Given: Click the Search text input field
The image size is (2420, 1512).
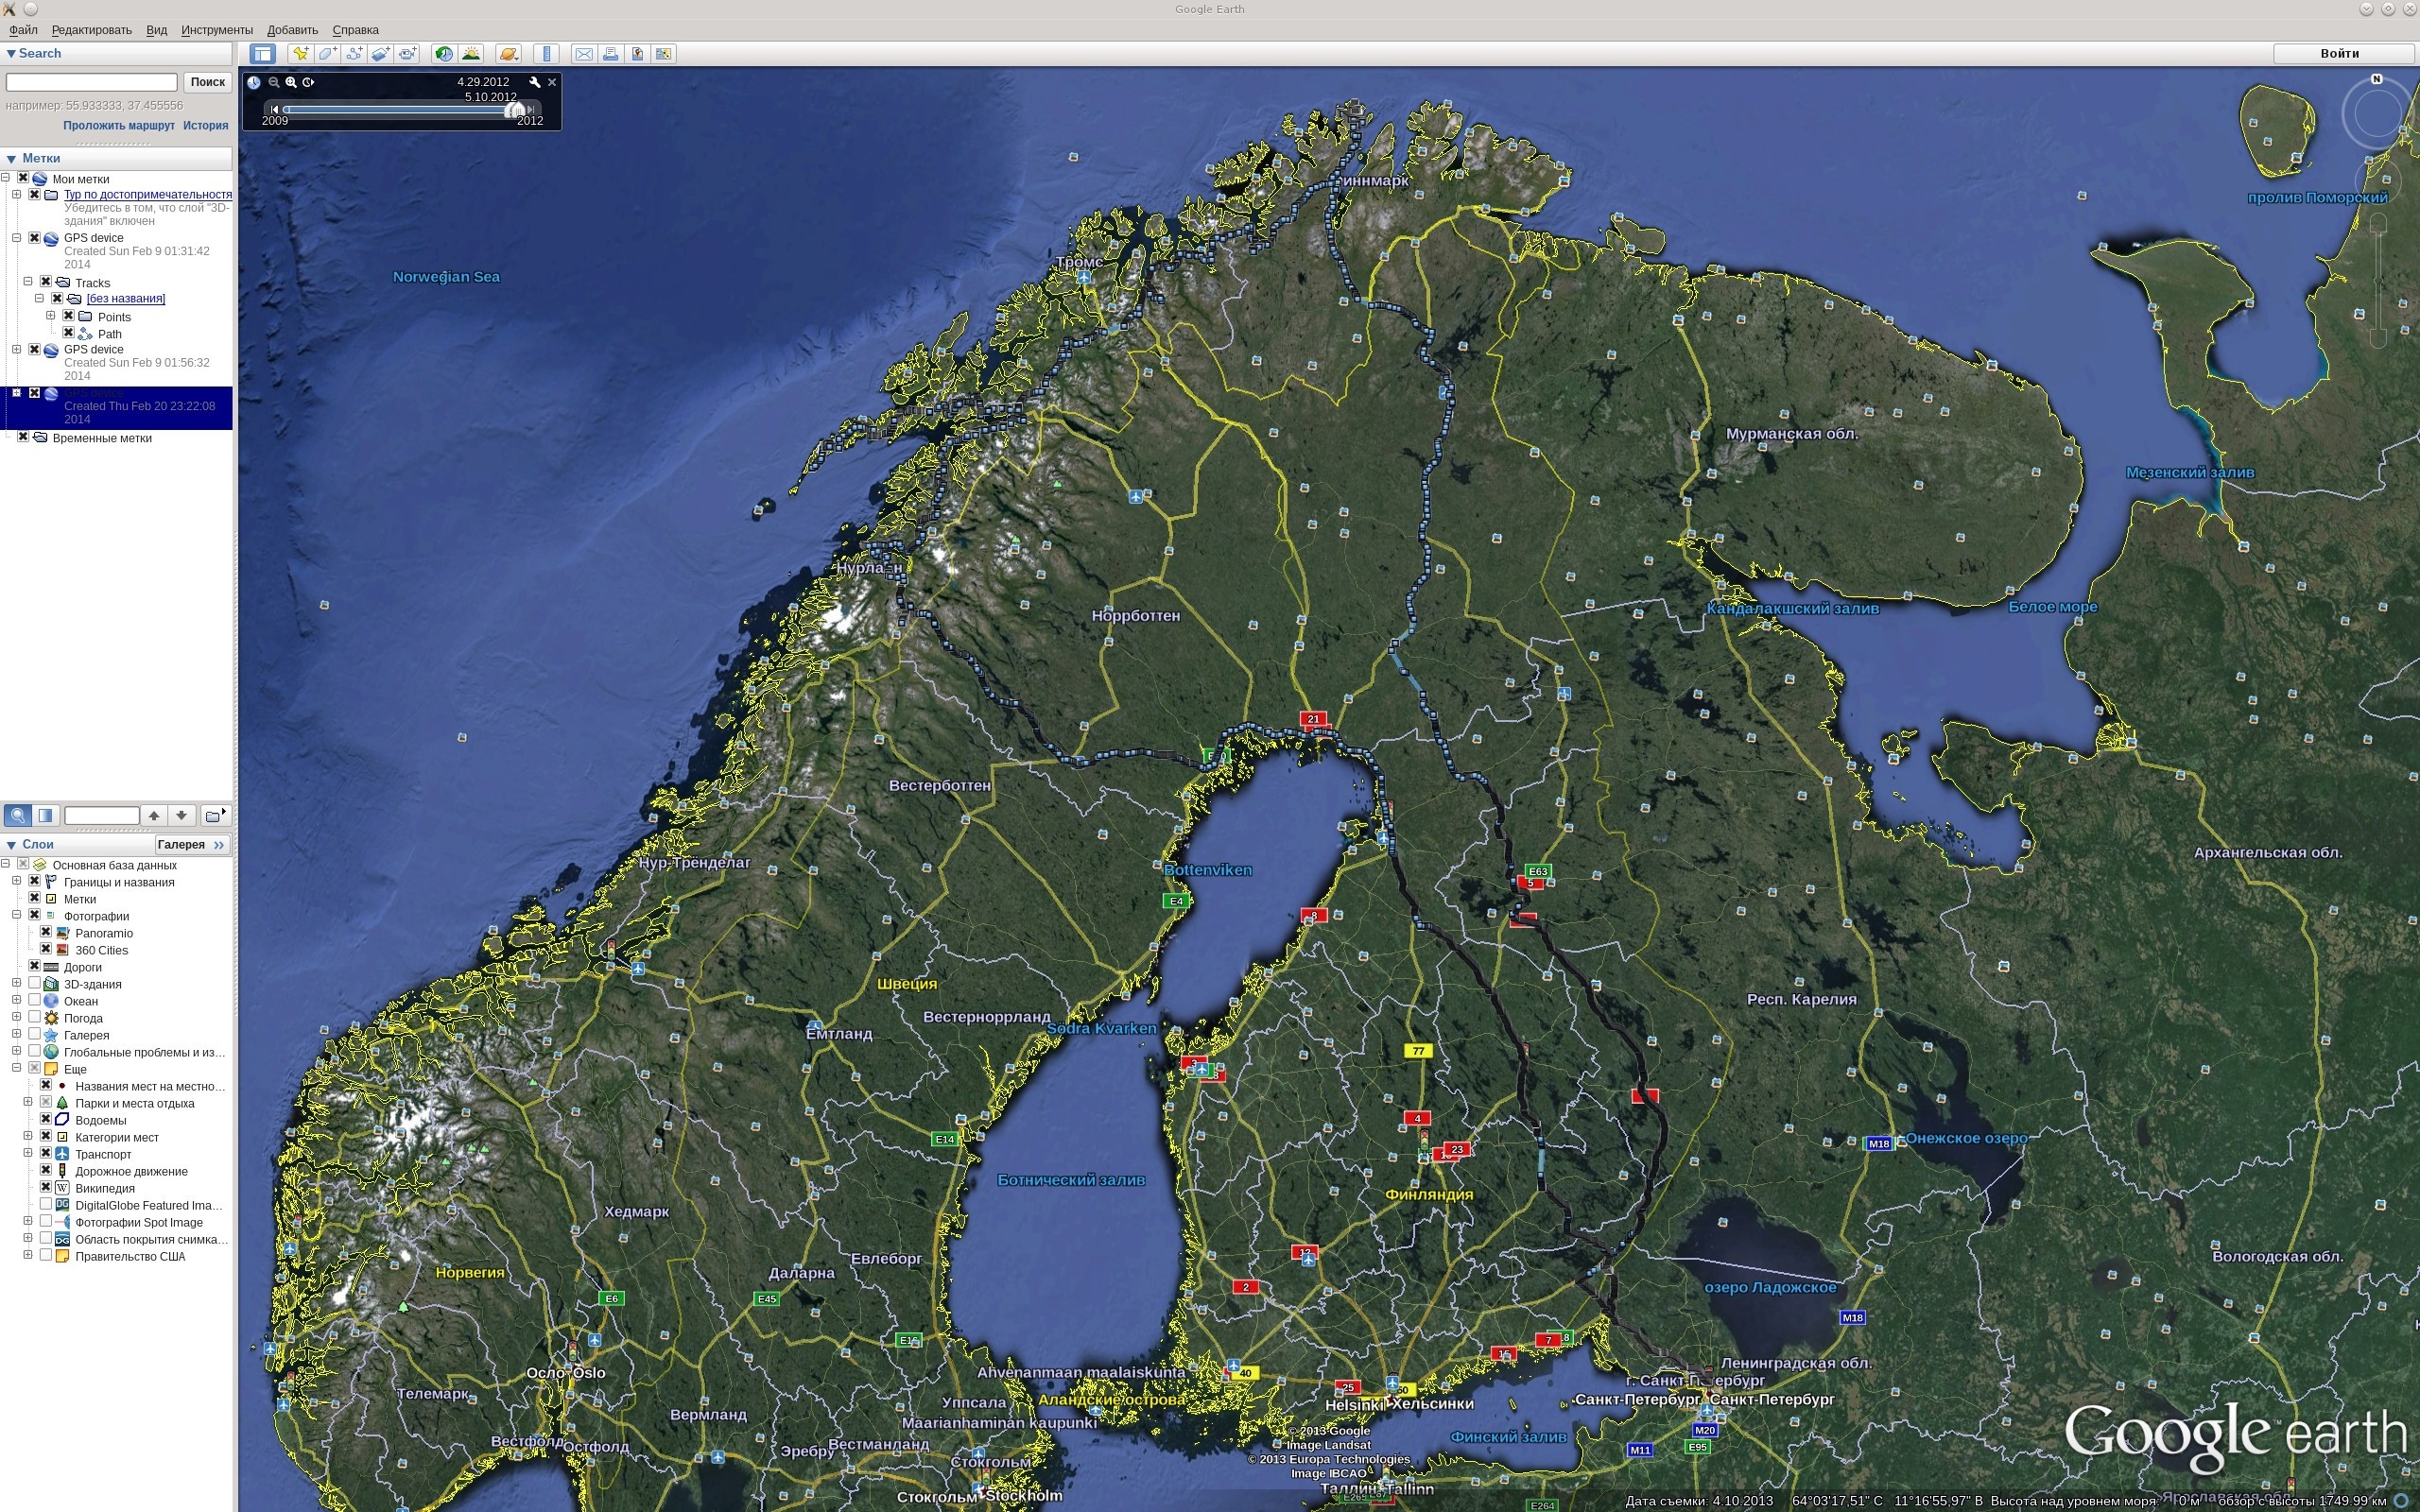Looking at the screenshot, I should point(92,82).
